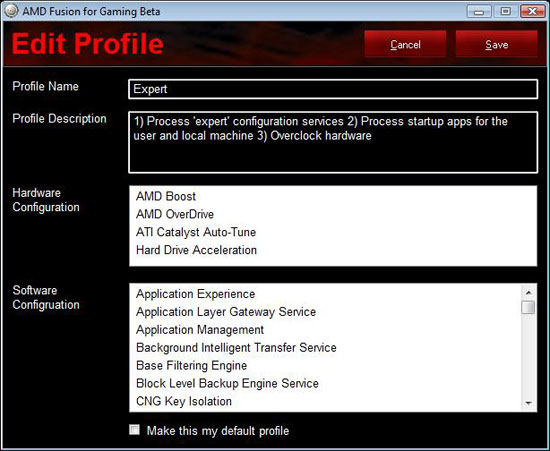
Task: Pick Background Intelligent Transfer Service
Action: pos(236,348)
